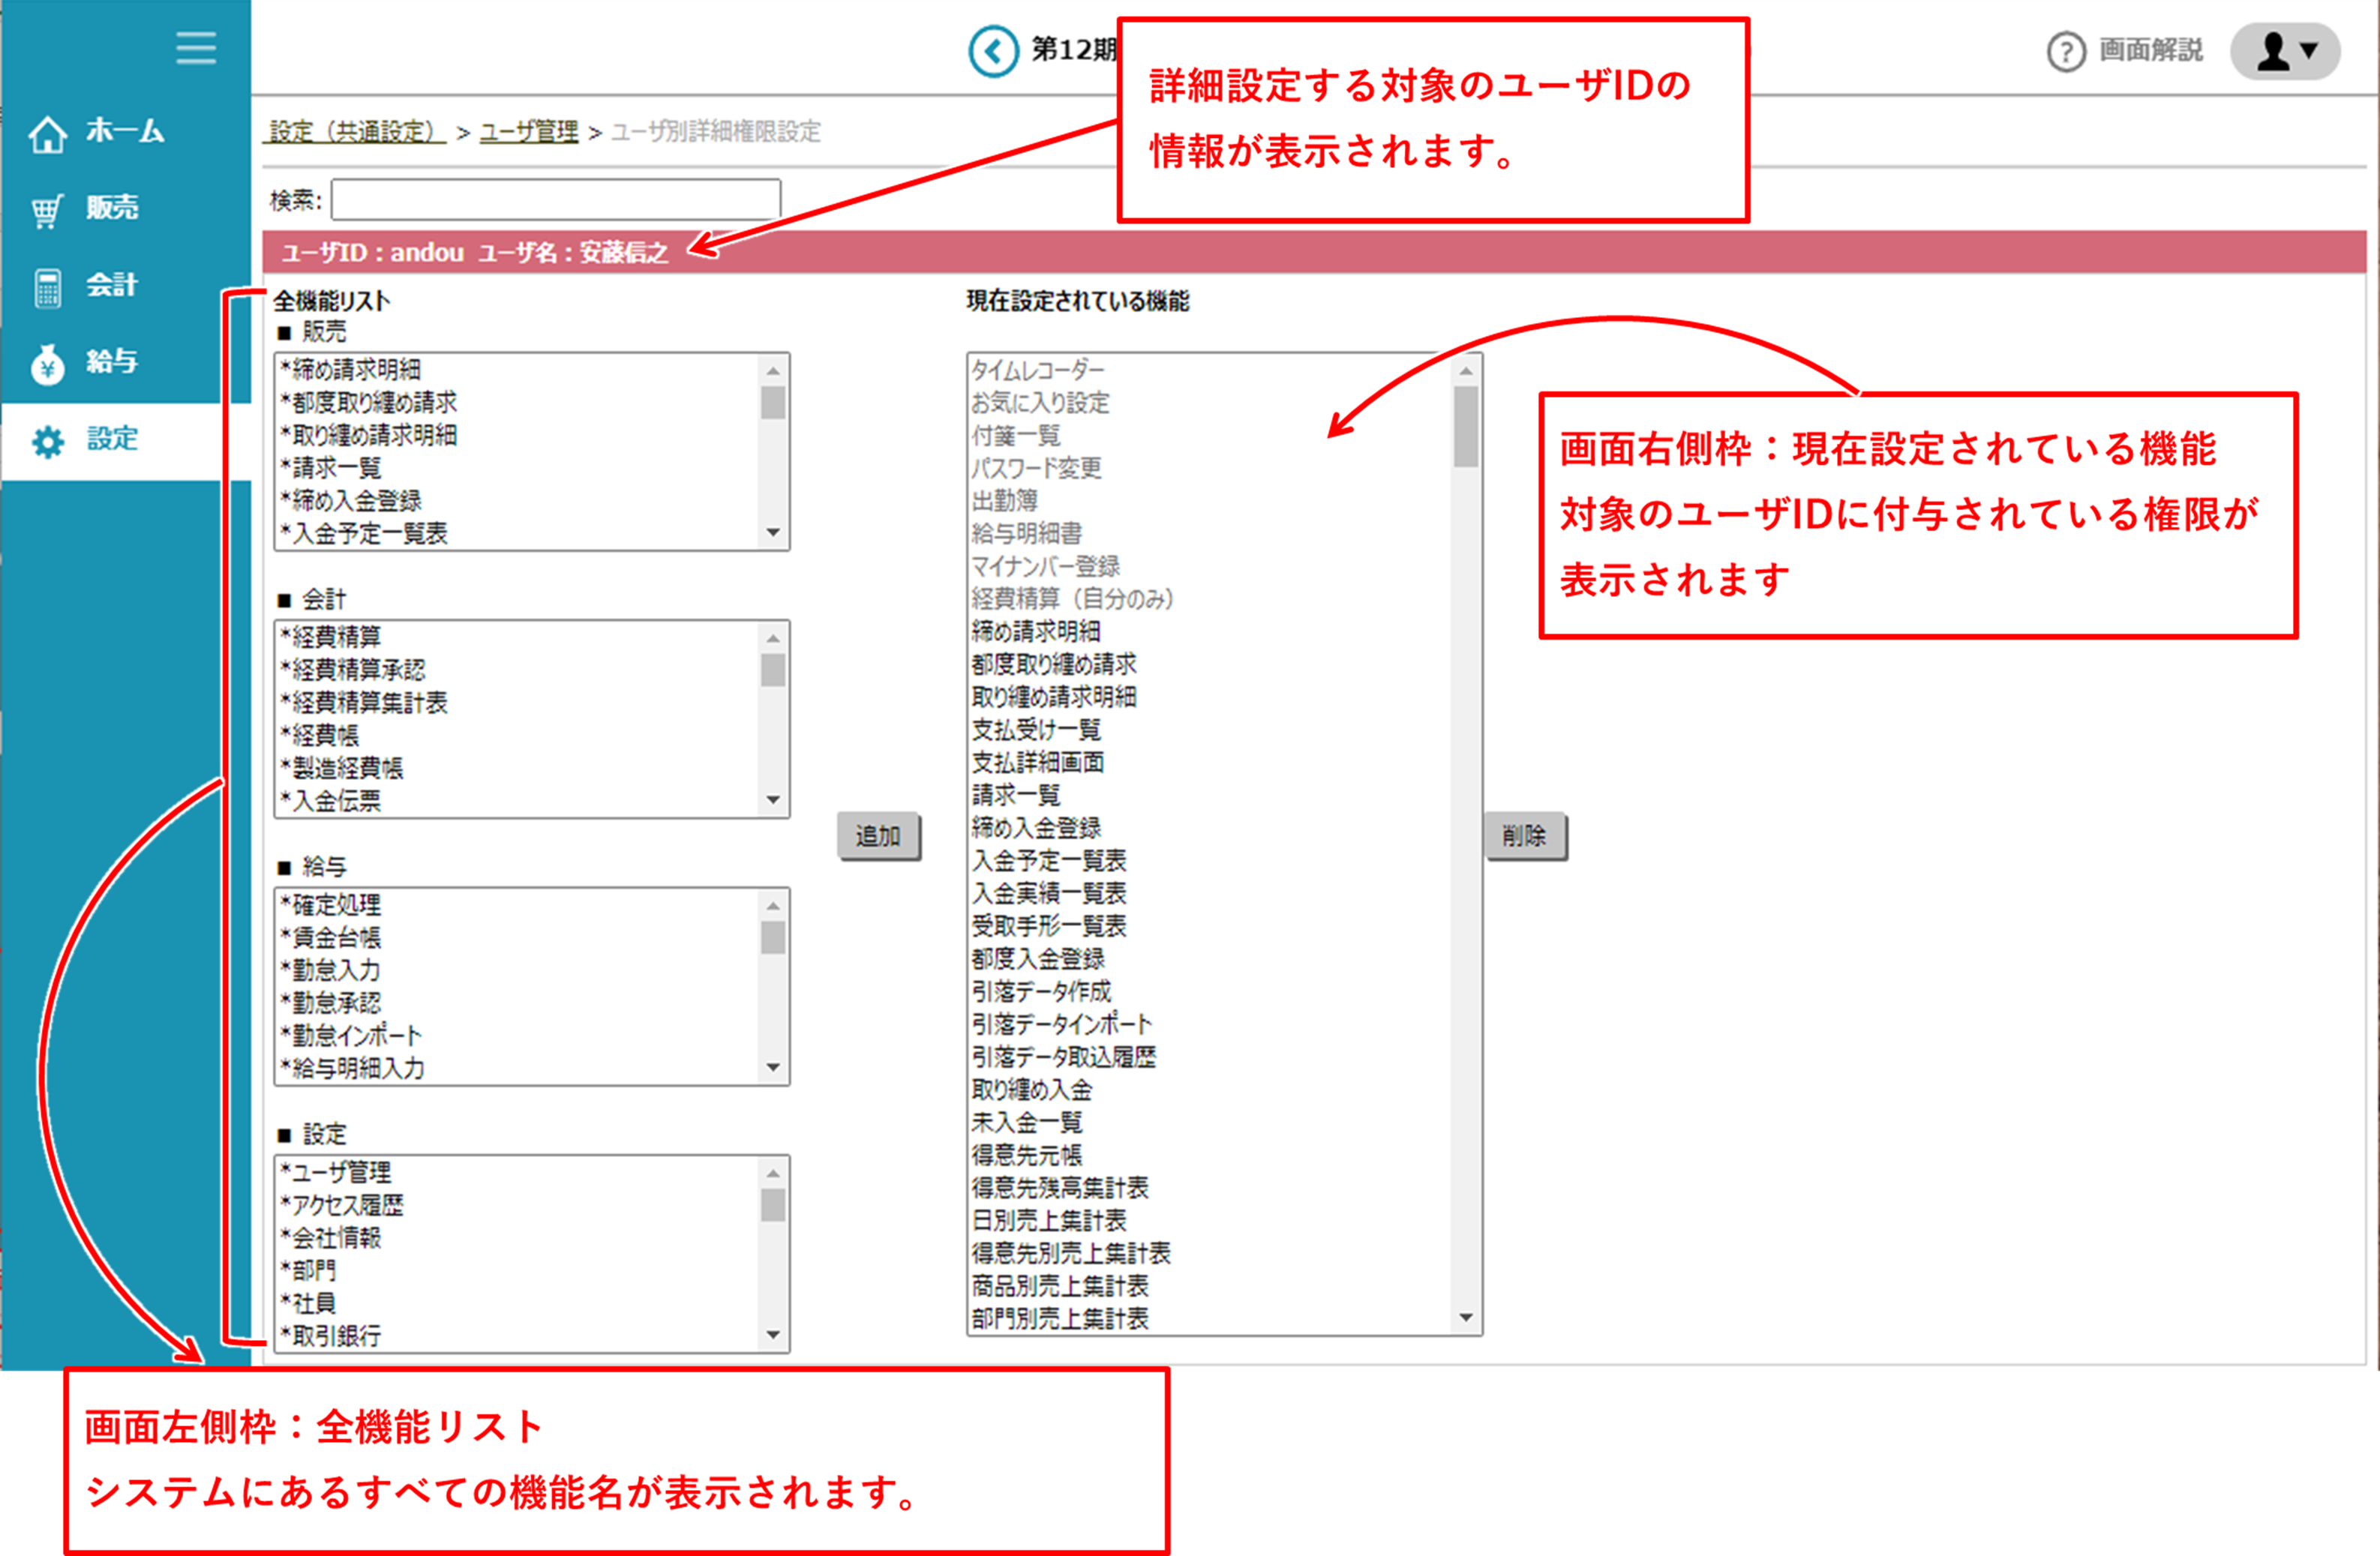This screenshot has width=2380, height=1556.
Task: Select *締め請求明細 in 販売 list
Action: click(x=517, y=370)
